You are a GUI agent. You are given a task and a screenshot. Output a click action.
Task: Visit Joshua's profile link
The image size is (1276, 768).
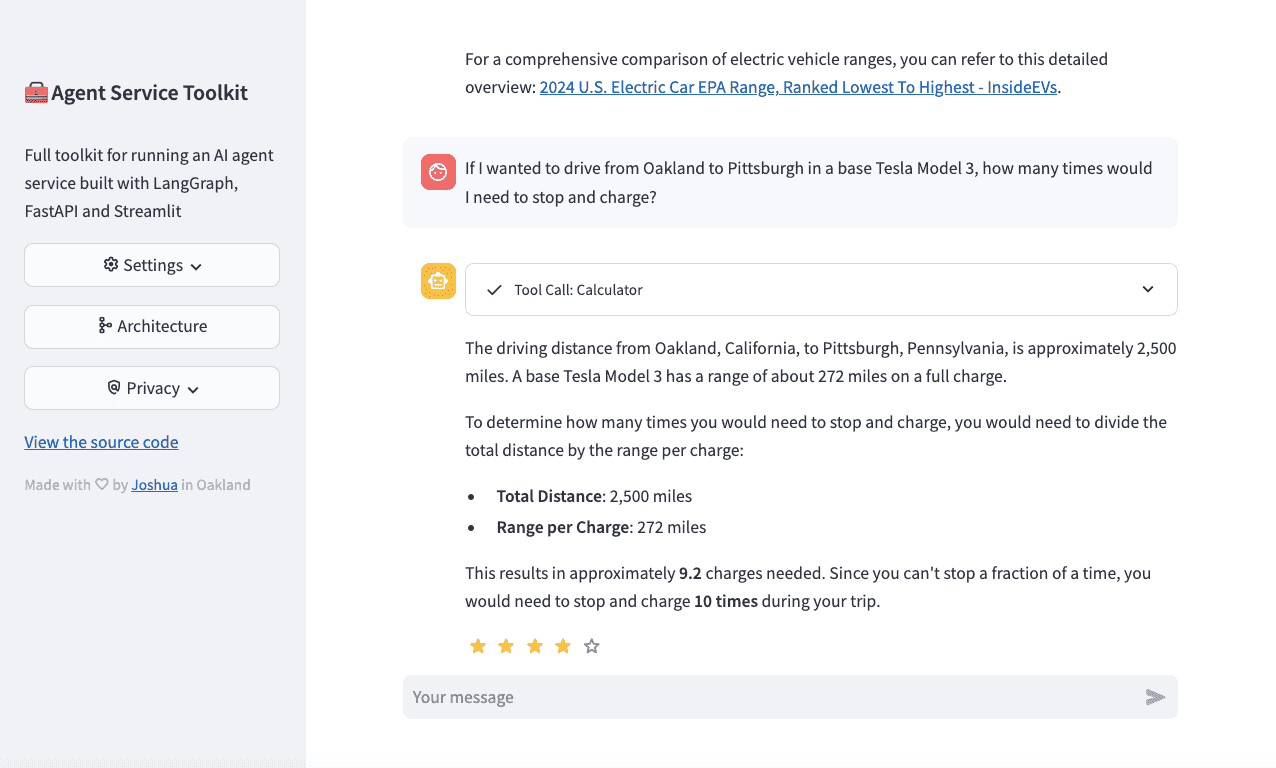[154, 485]
